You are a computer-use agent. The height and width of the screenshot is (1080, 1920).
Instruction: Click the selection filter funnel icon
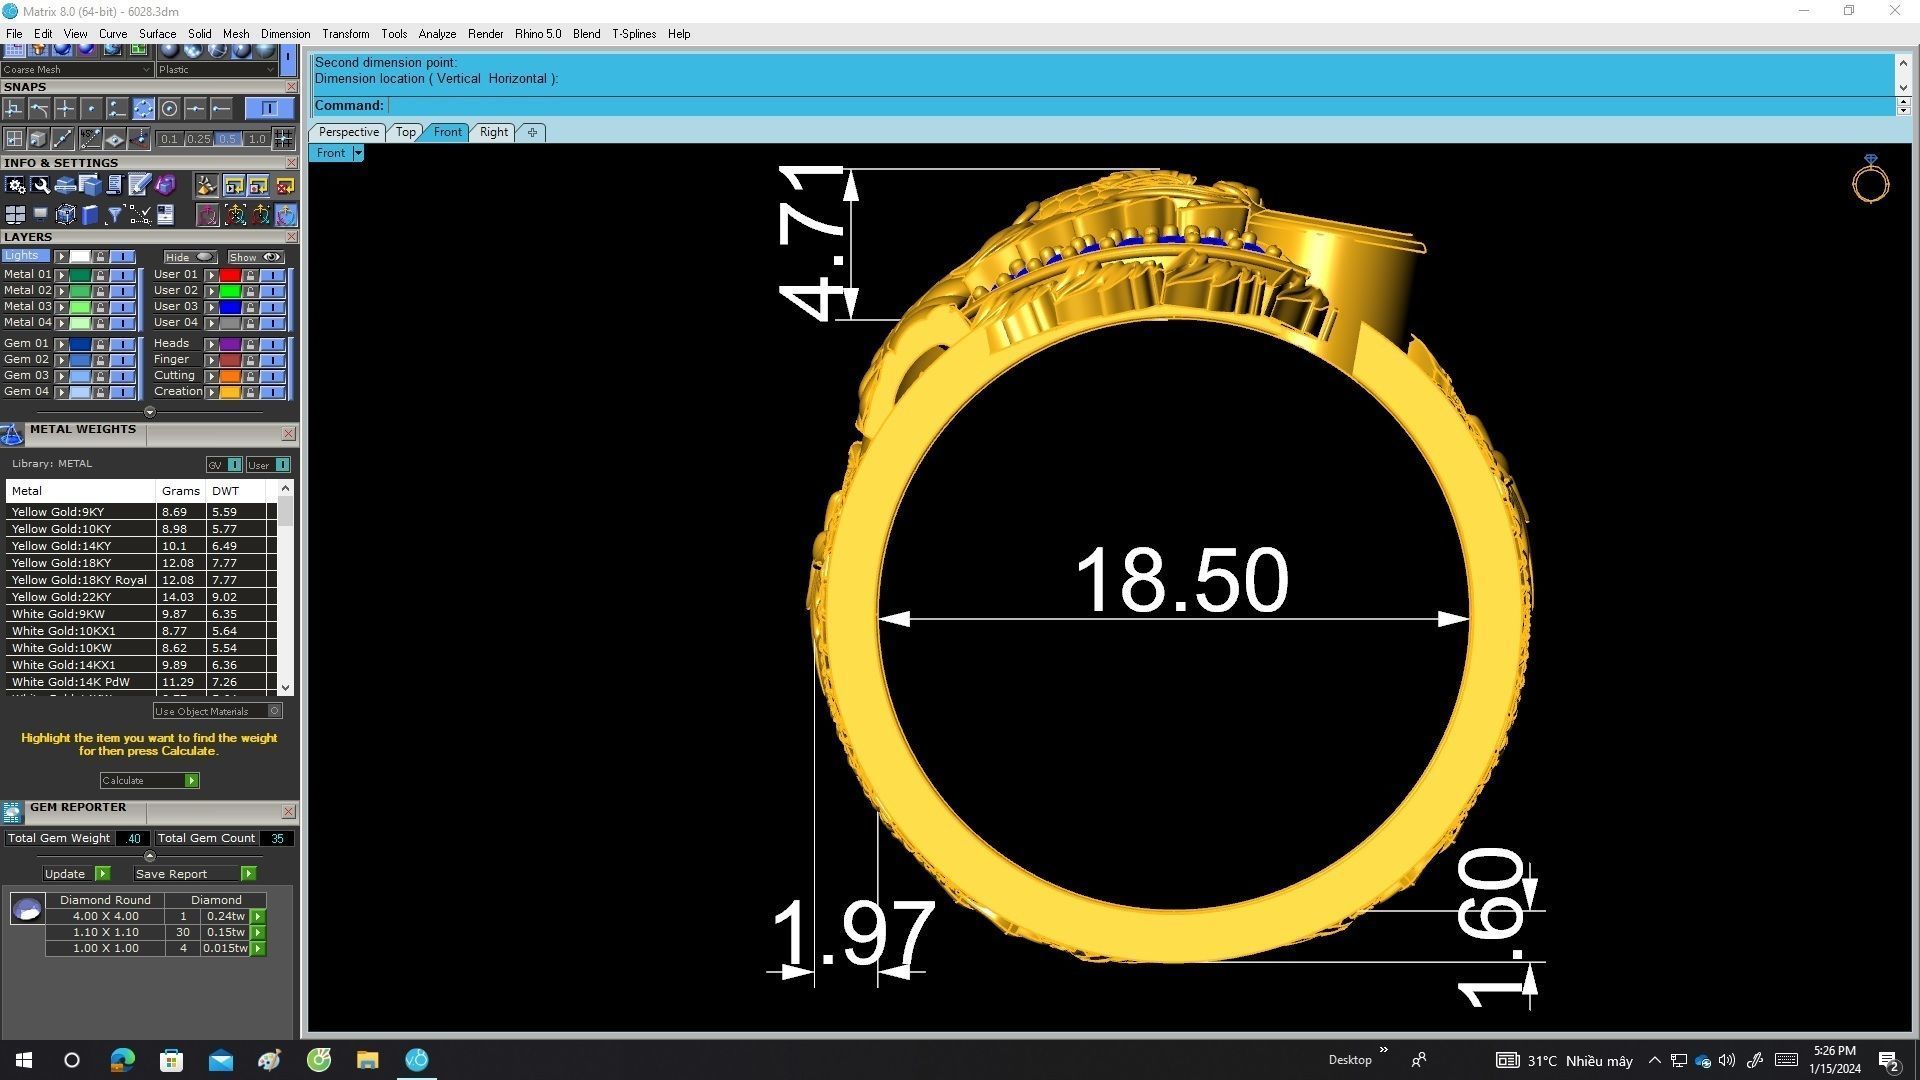114,215
